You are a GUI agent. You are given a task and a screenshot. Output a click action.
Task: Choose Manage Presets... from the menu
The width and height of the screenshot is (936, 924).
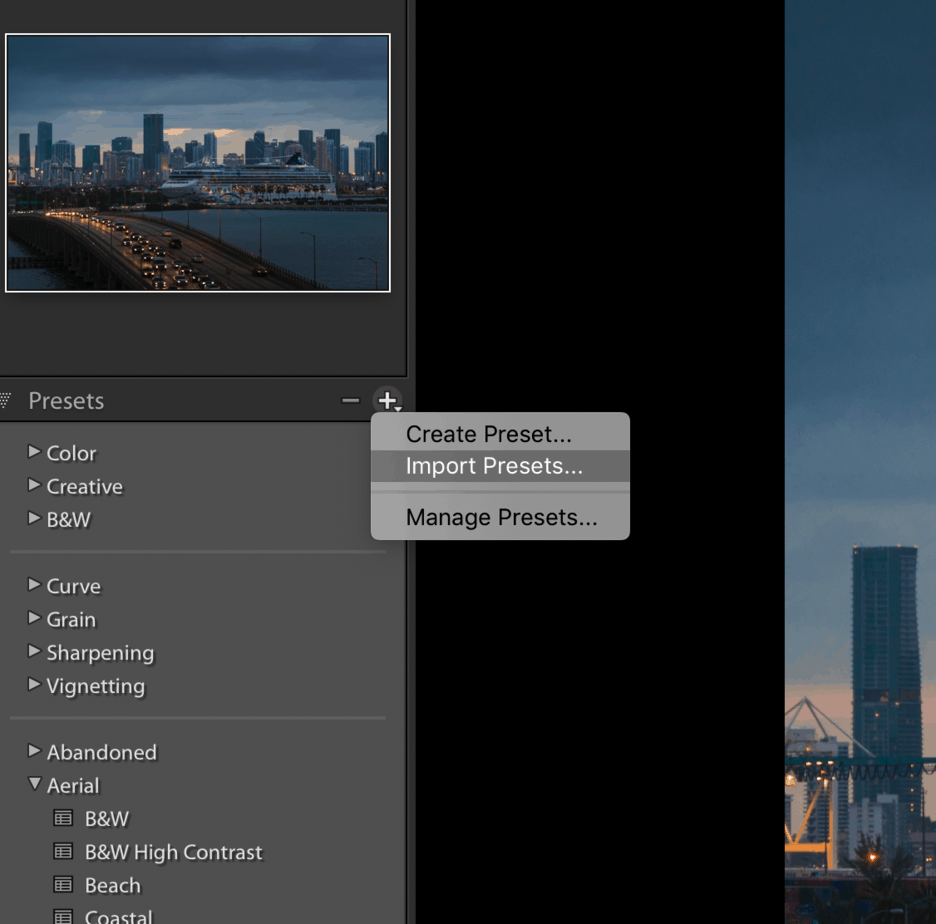(501, 517)
